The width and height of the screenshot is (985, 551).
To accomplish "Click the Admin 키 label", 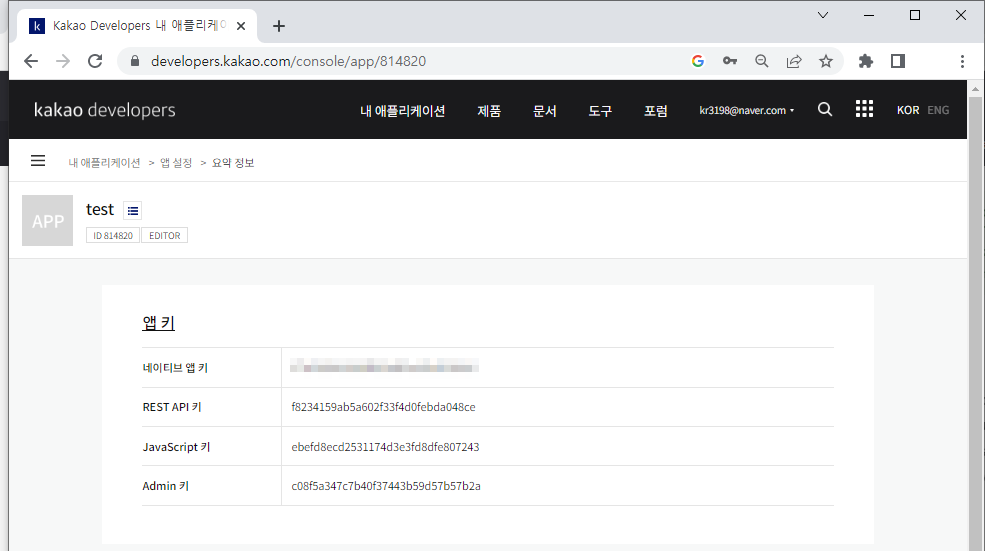I will tap(166, 486).
